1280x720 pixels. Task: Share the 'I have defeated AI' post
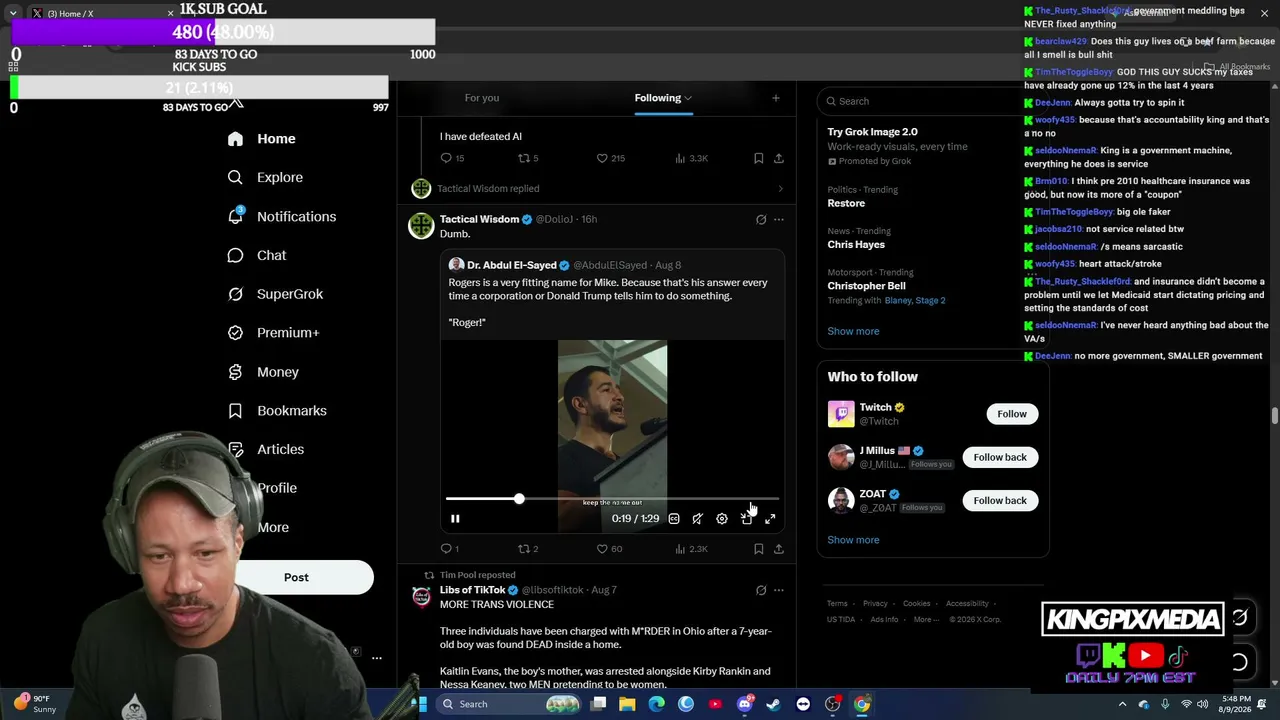point(779,158)
